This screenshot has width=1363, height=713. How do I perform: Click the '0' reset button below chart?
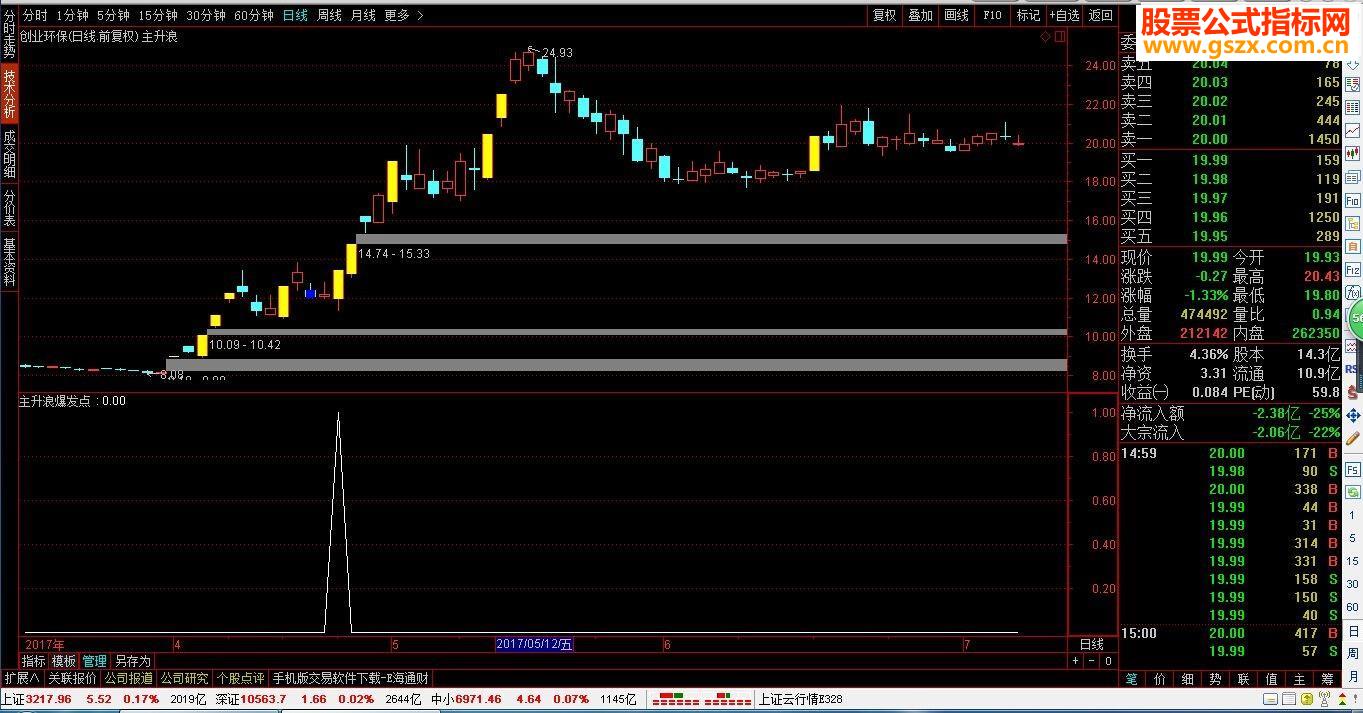pos(1107,661)
